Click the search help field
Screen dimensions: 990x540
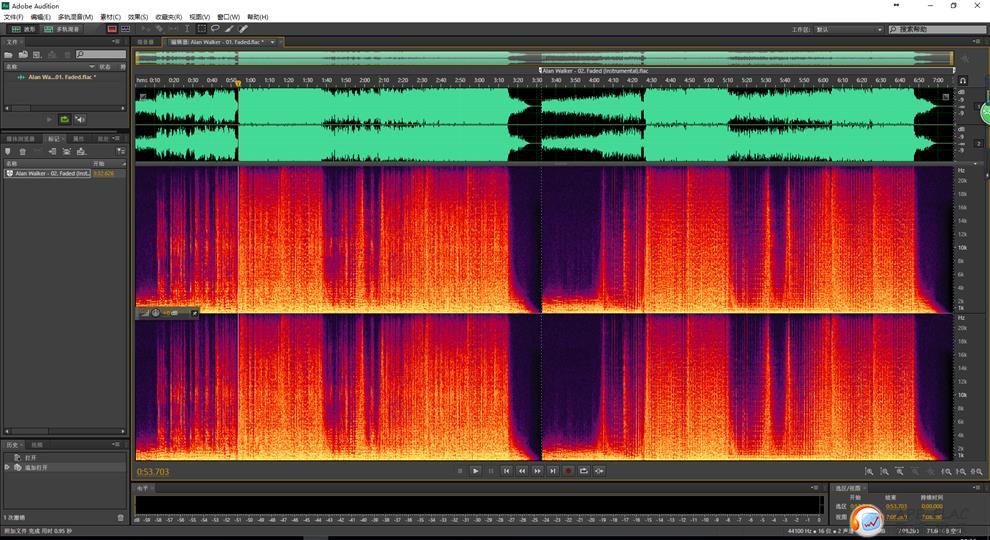(x=937, y=30)
